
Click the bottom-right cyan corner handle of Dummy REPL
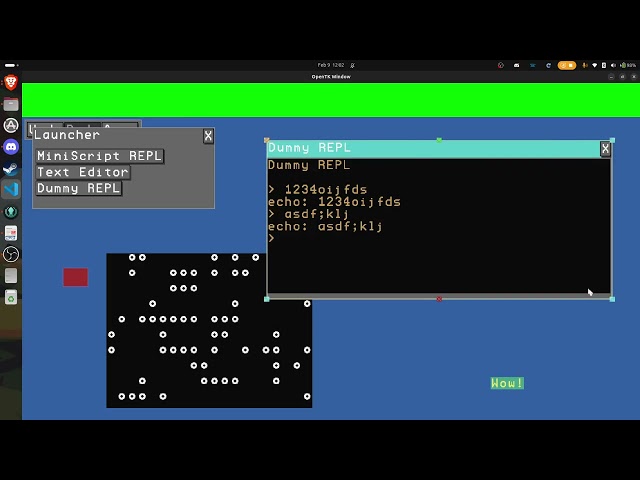pos(612,299)
